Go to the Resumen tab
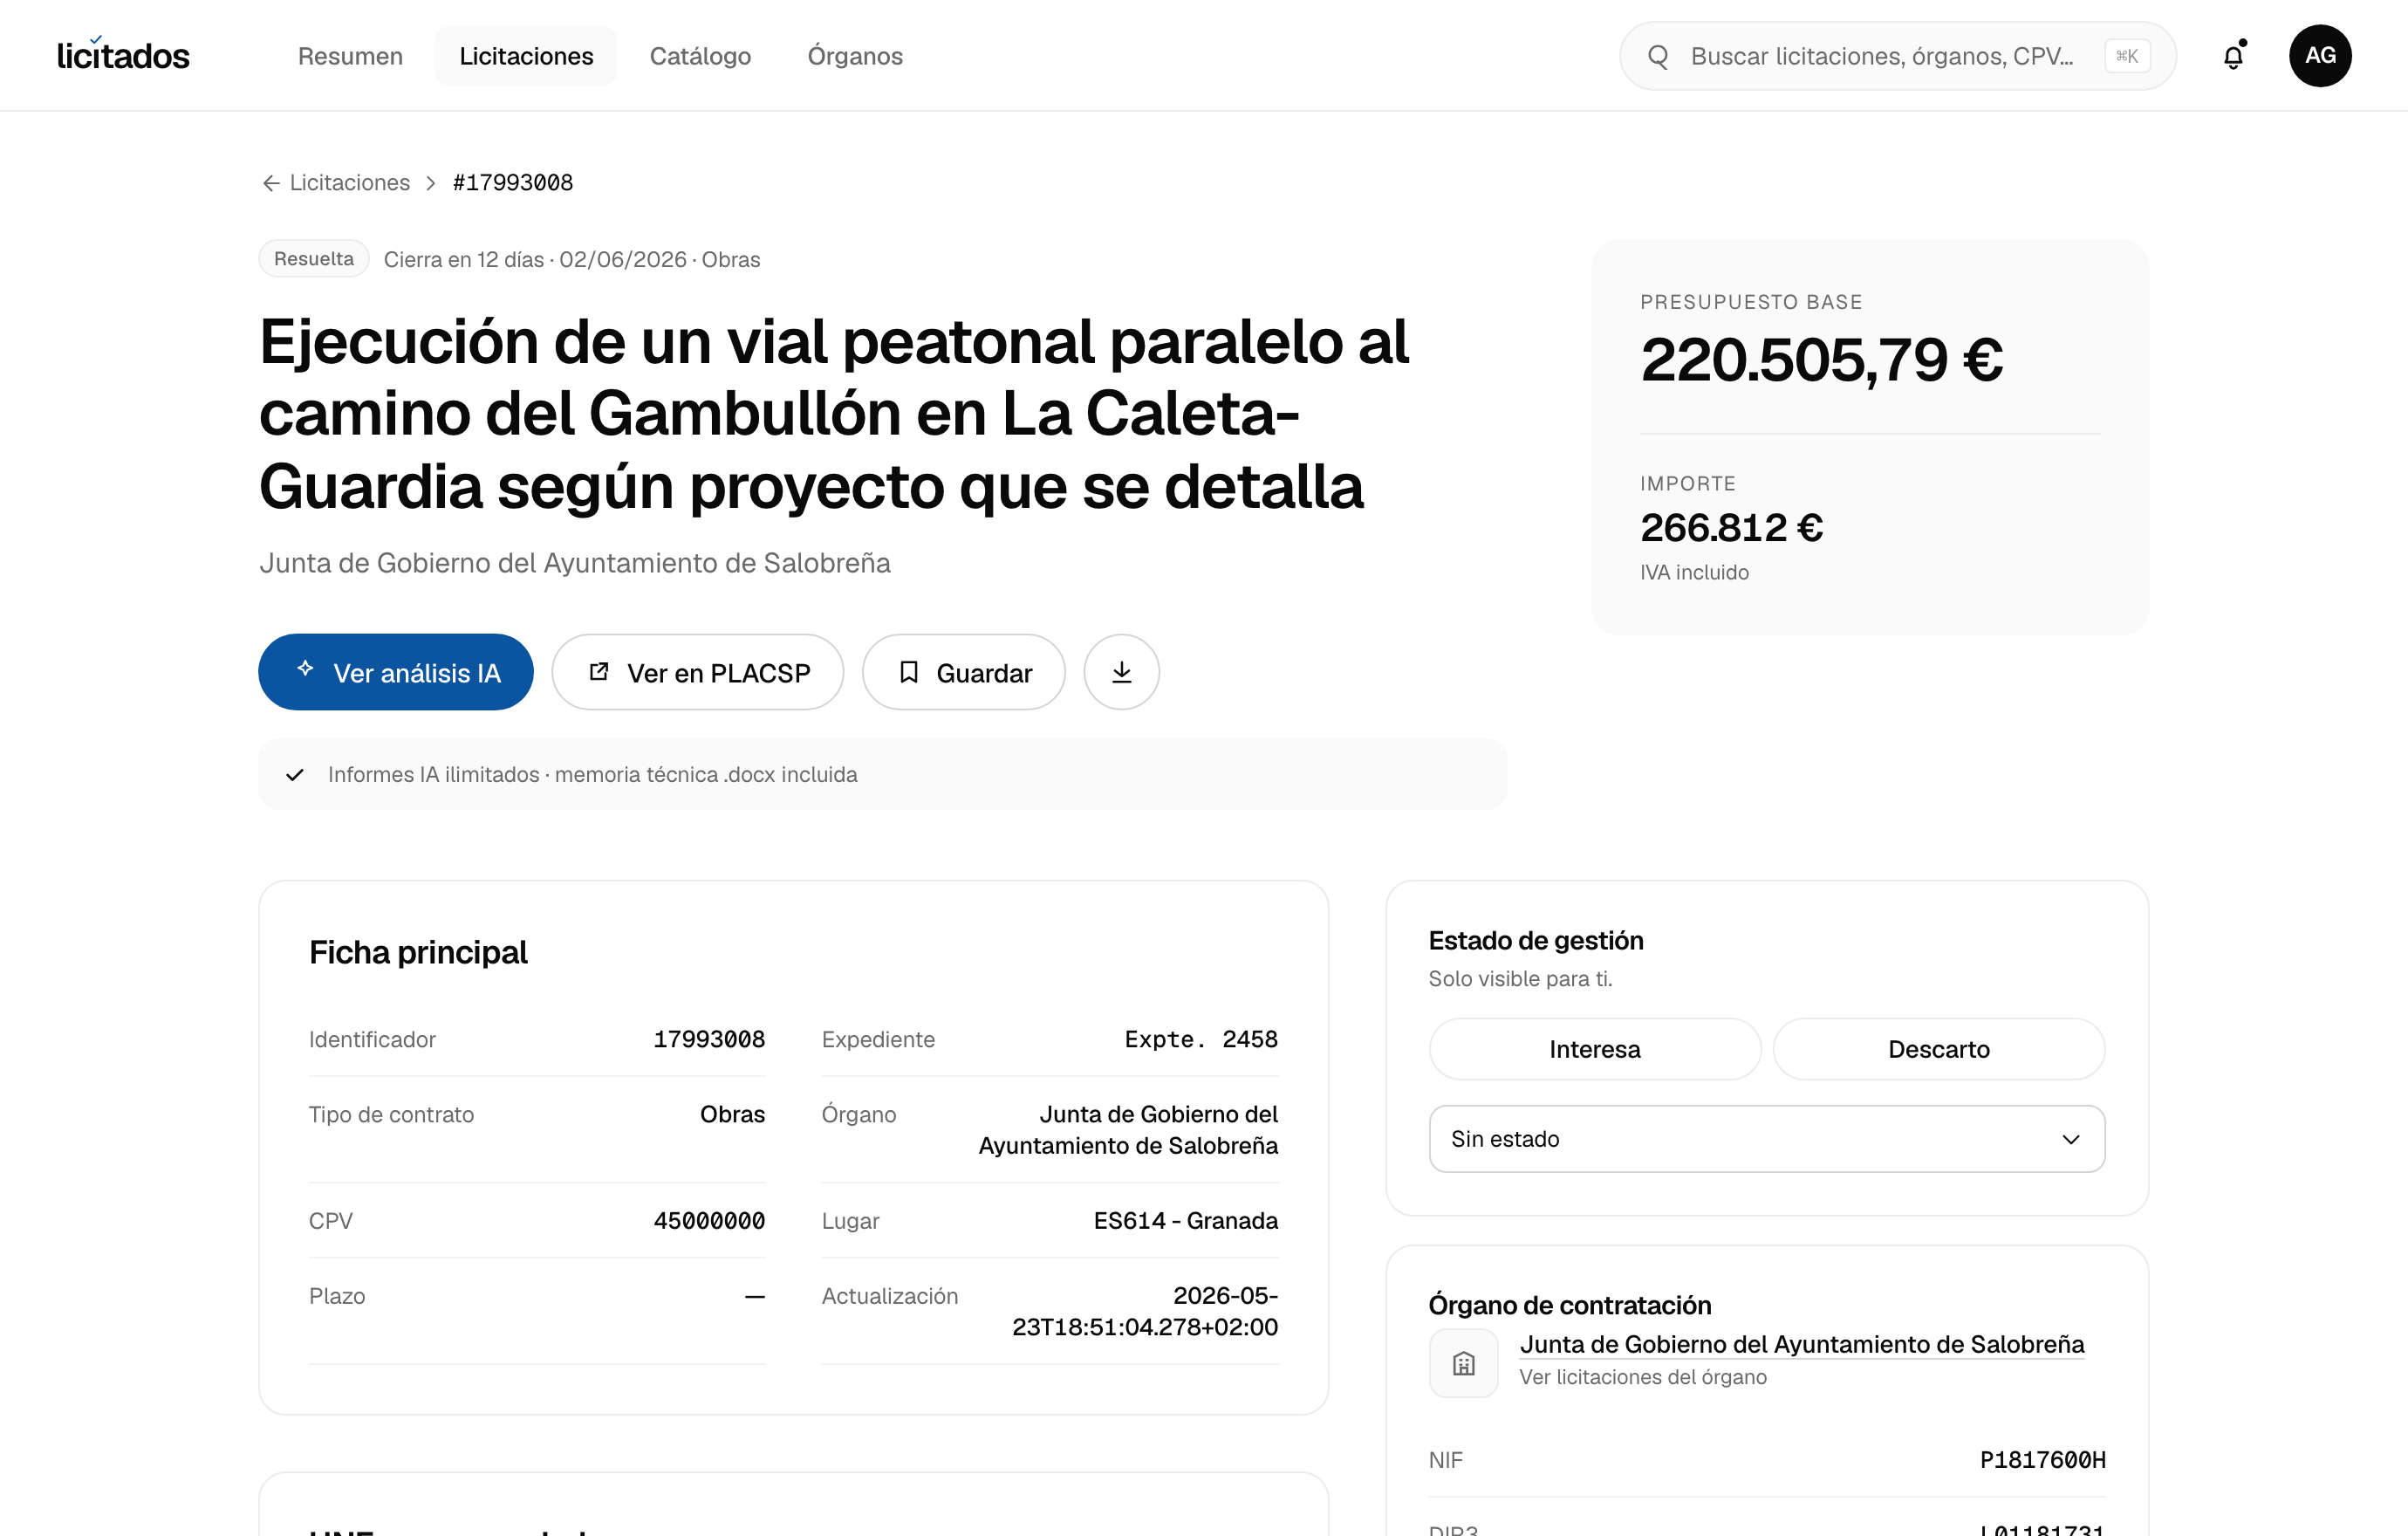The height and width of the screenshot is (1536, 2408). [x=350, y=56]
